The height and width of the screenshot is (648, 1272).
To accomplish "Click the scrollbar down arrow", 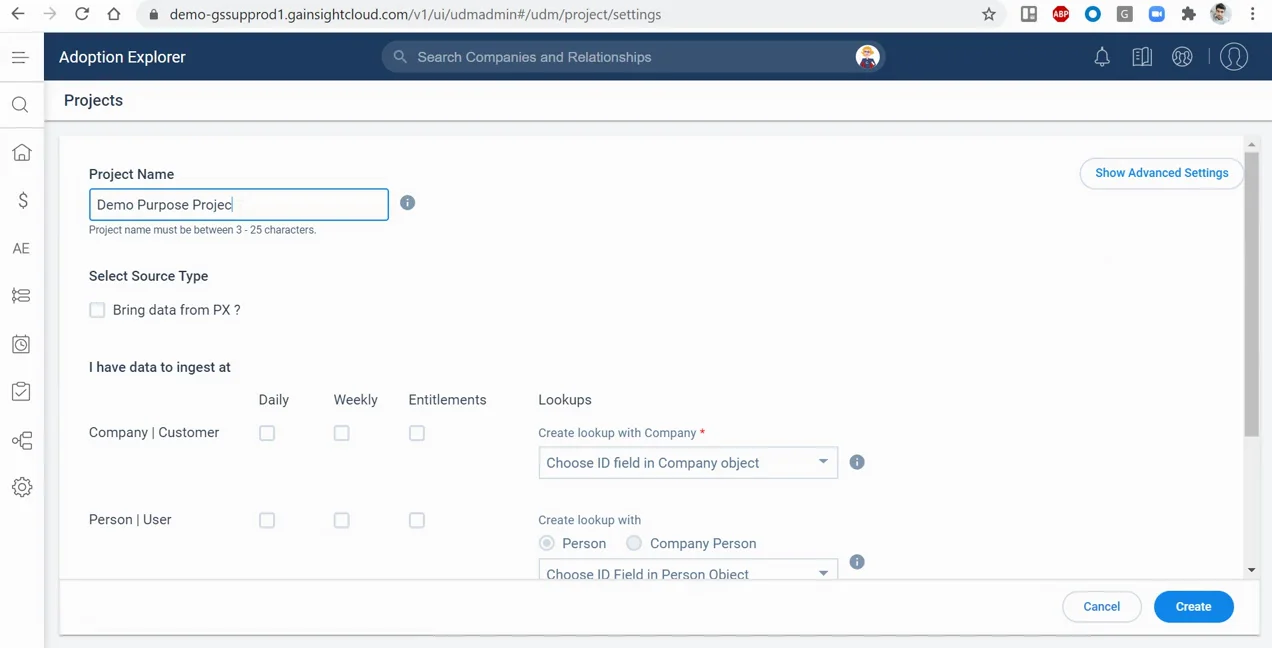I will [1251, 570].
